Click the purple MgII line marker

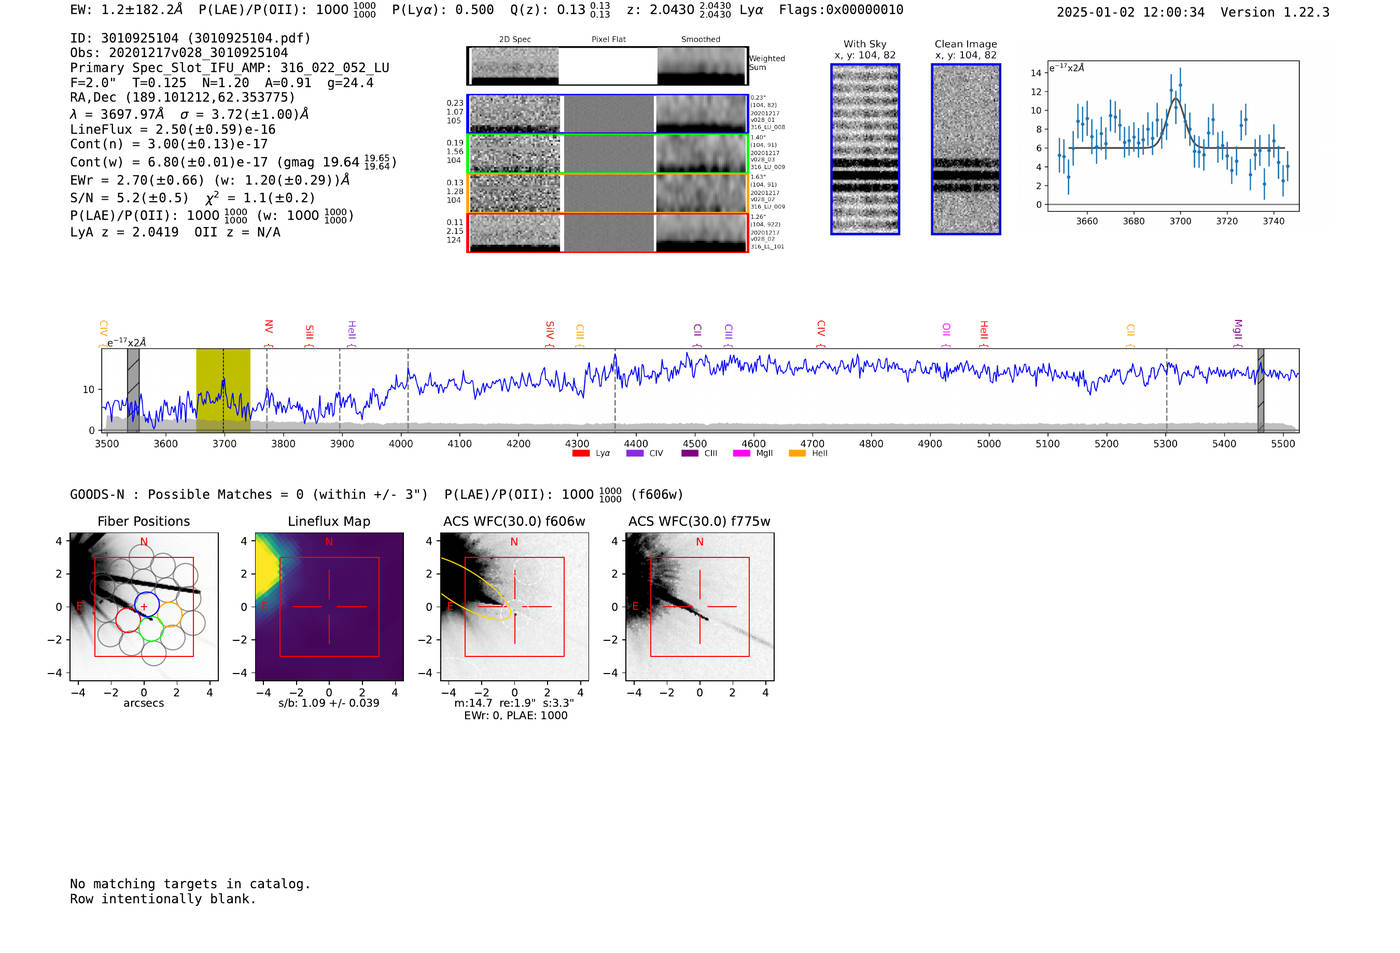[x=1237, y=331]
